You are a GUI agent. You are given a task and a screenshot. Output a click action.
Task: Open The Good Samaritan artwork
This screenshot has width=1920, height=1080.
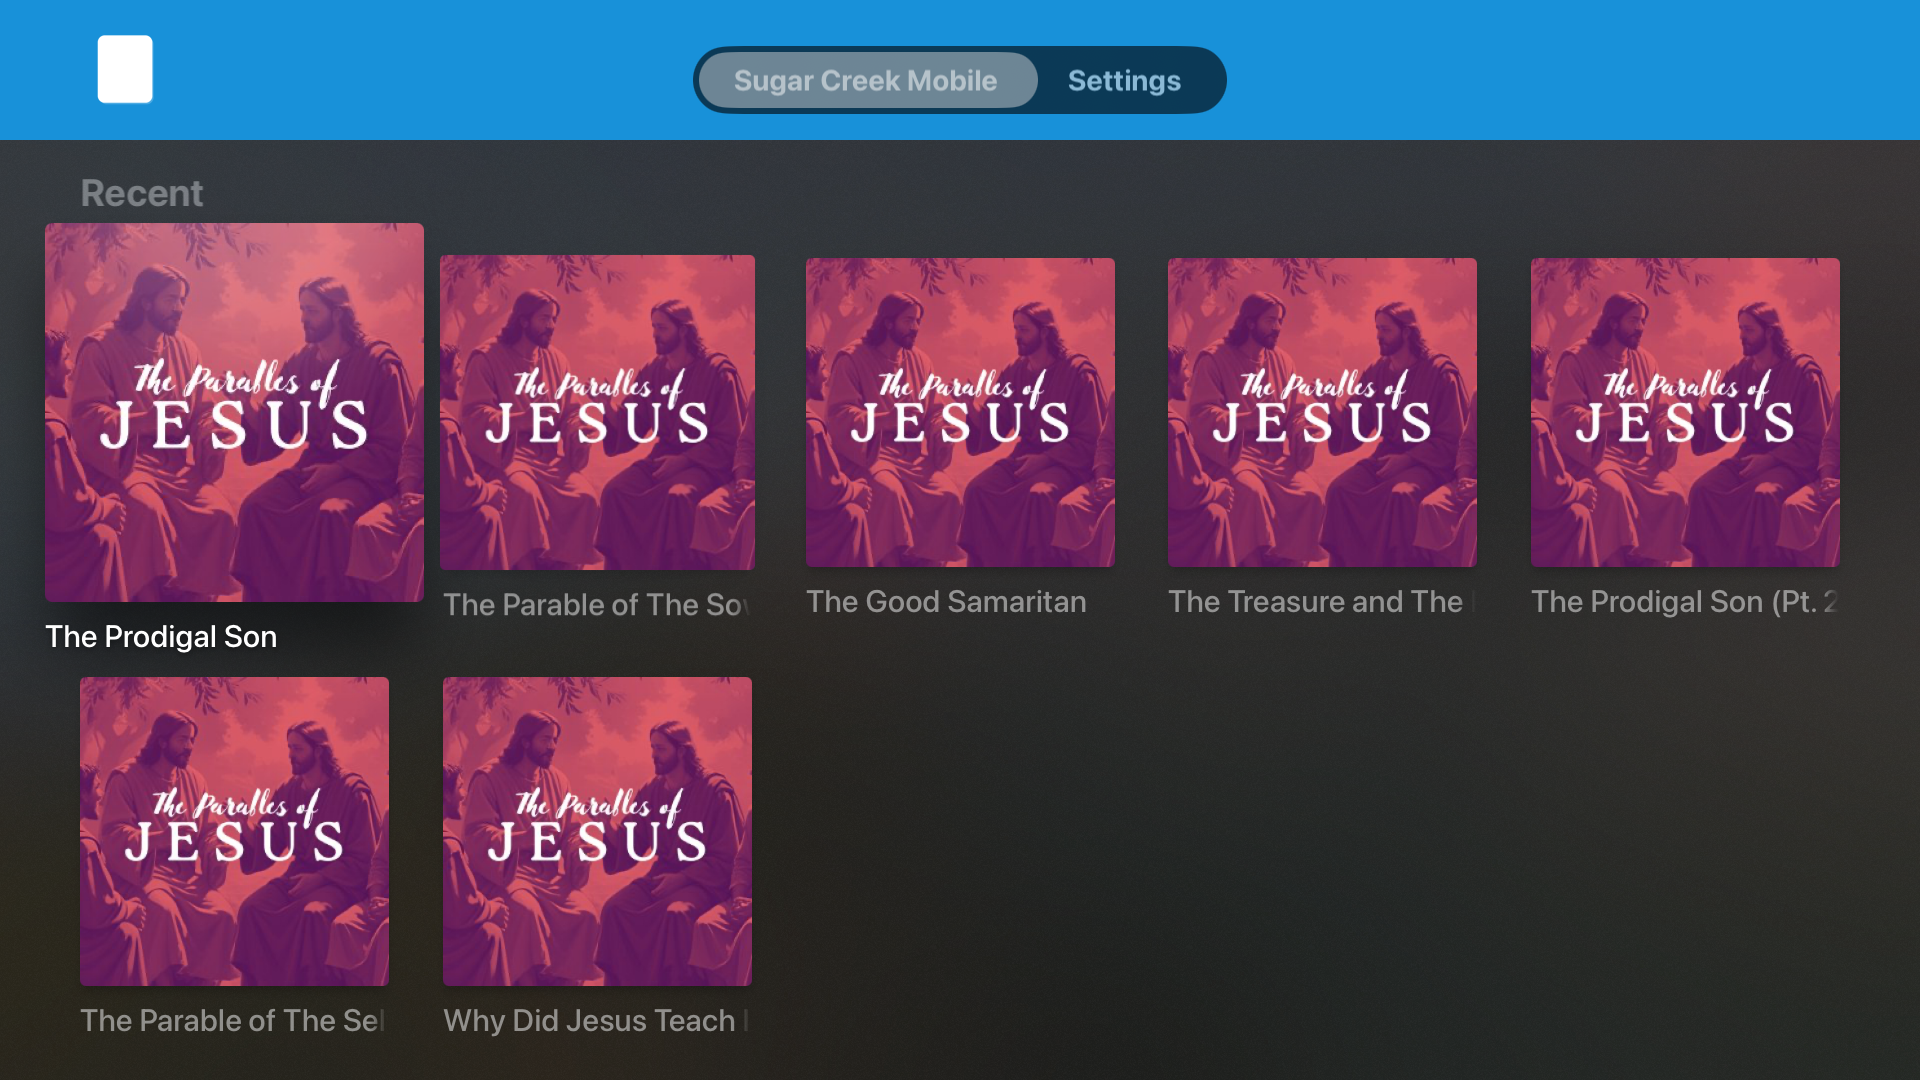point(960,412)
